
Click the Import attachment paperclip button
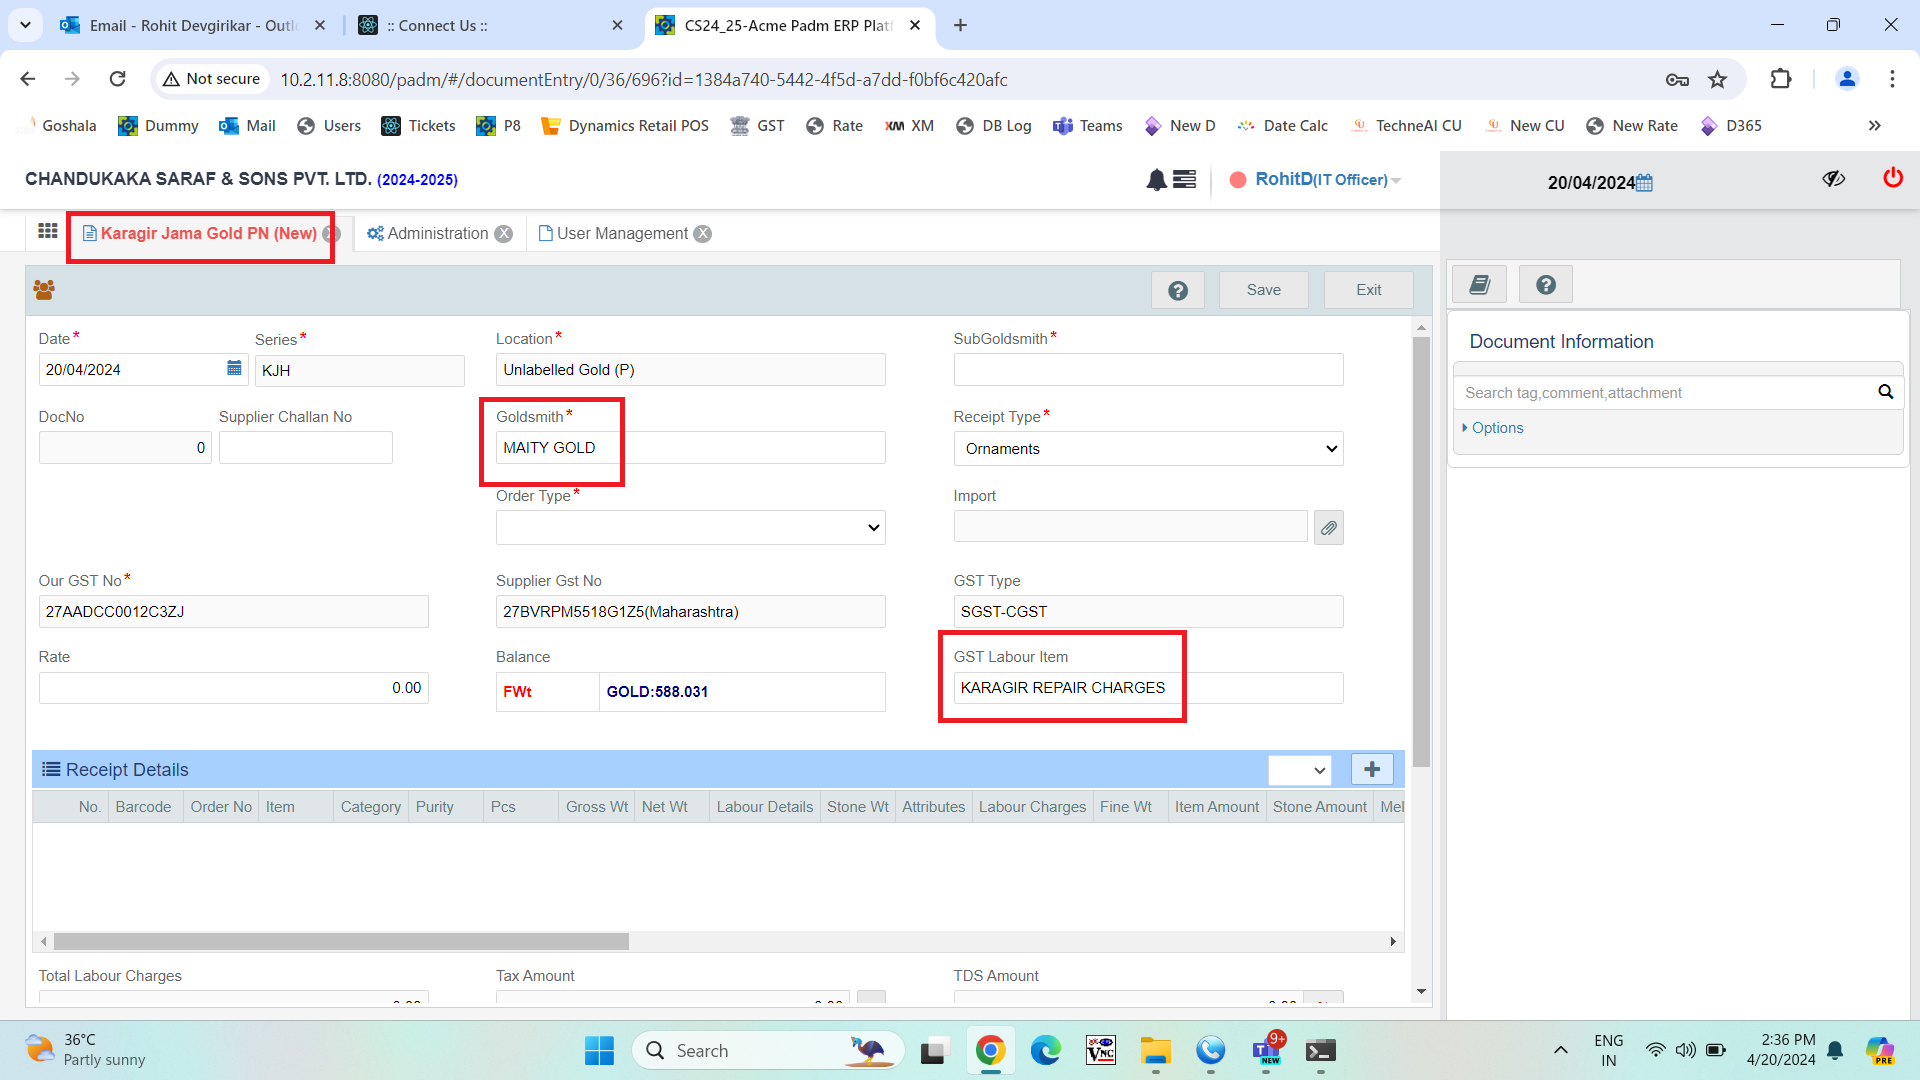point(1329,528)
